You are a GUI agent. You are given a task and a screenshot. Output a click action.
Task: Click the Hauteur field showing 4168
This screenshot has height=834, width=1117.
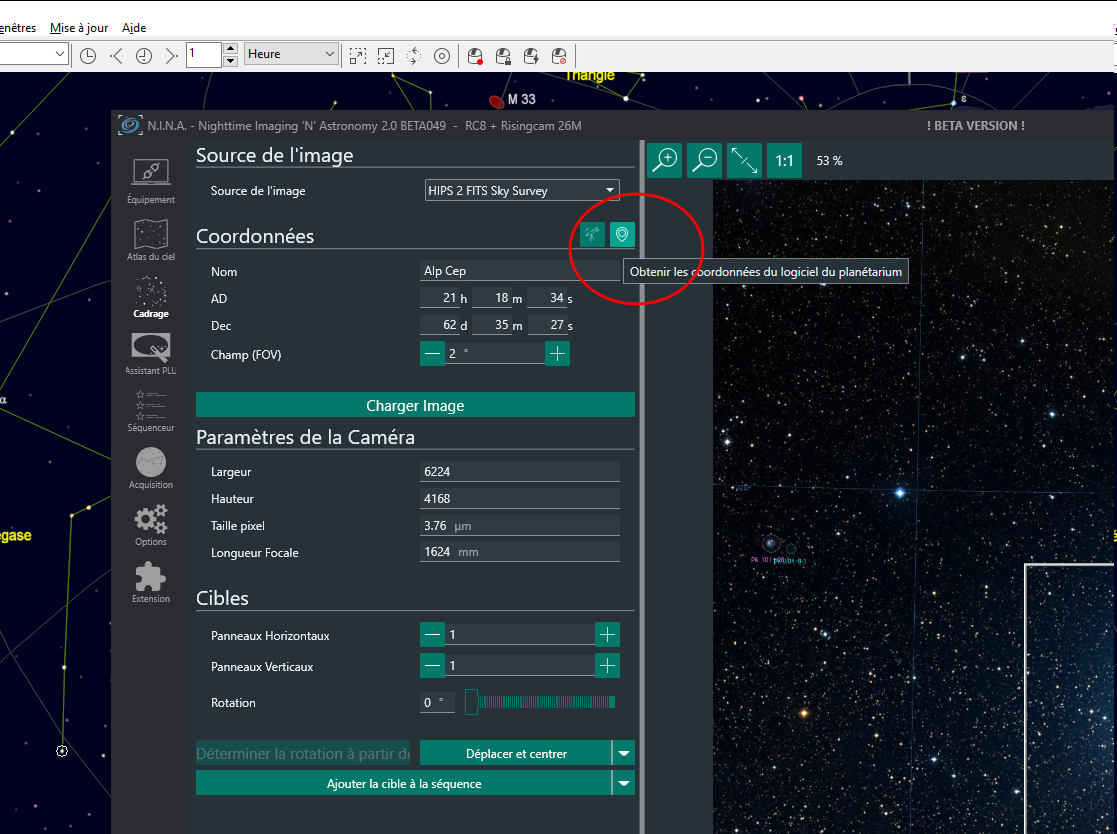(x=520, y=499)
